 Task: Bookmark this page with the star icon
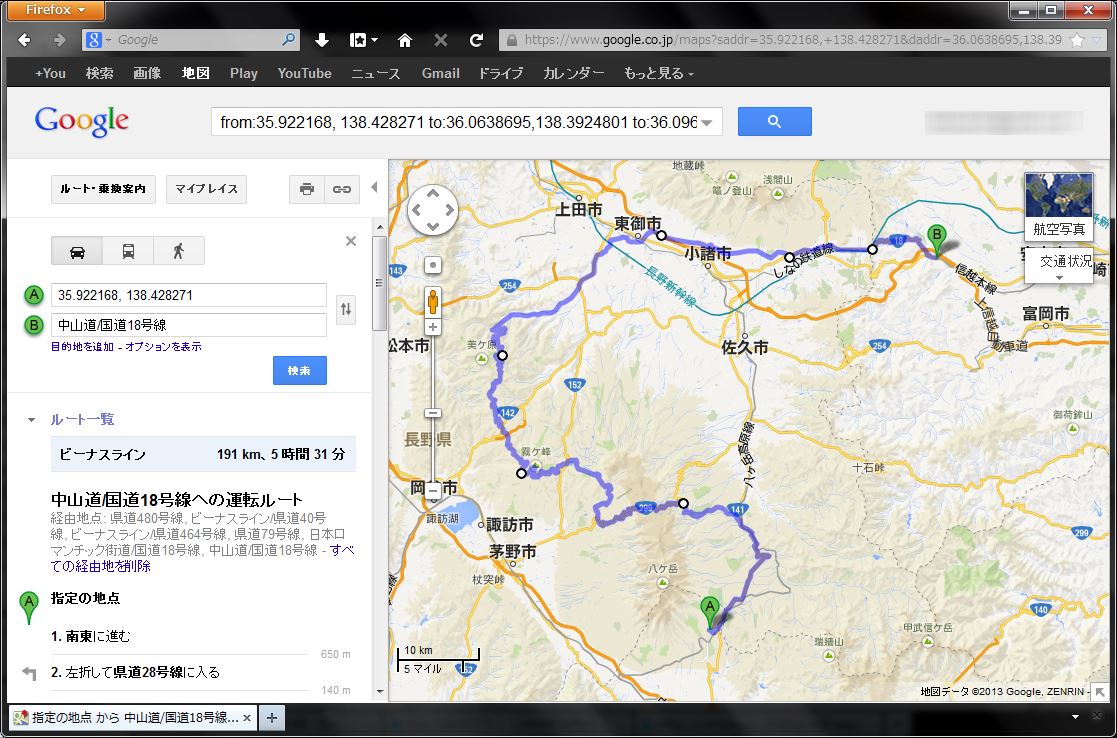(x=1077, y=40)
